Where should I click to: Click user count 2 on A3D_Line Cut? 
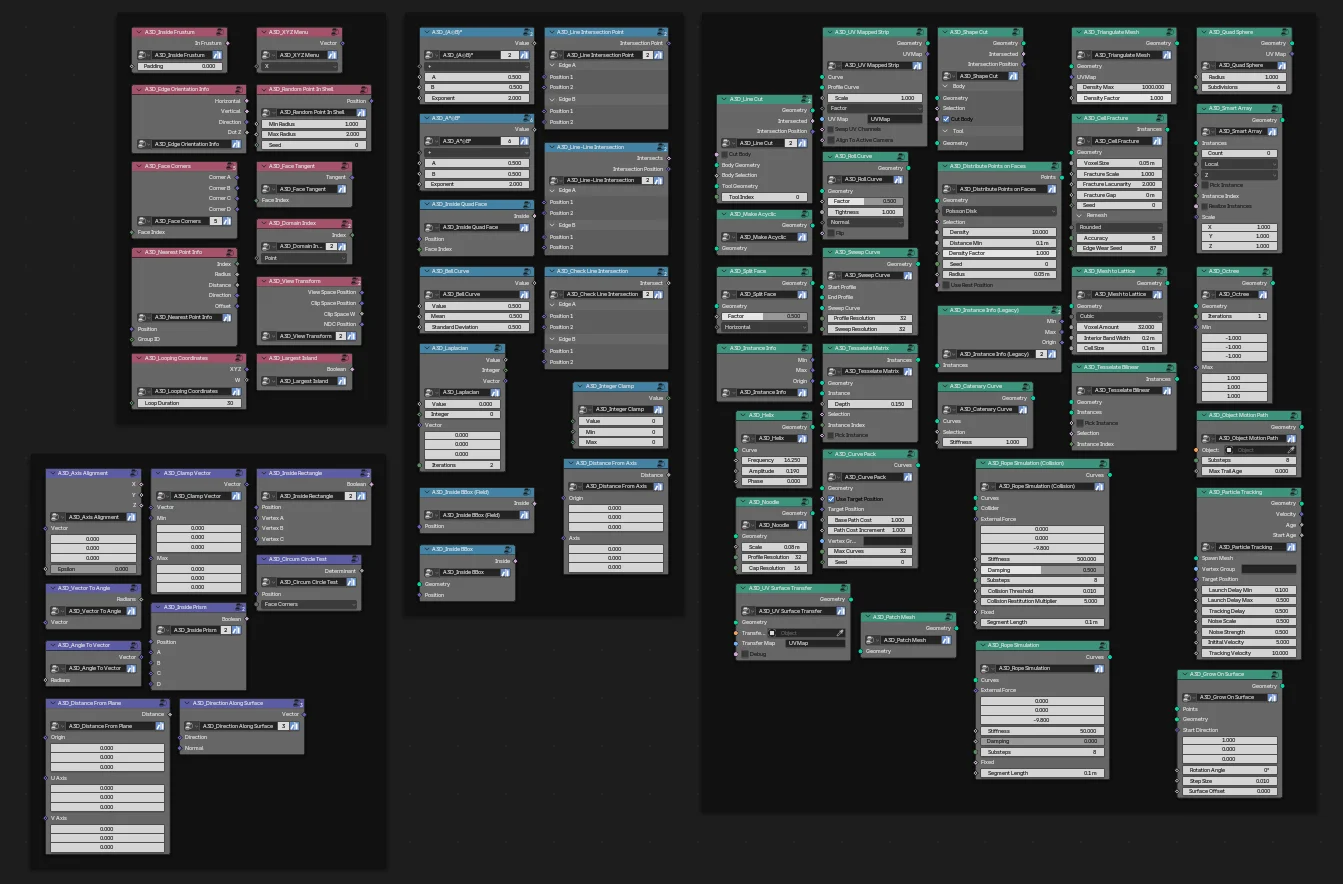(x=790, y=143)
